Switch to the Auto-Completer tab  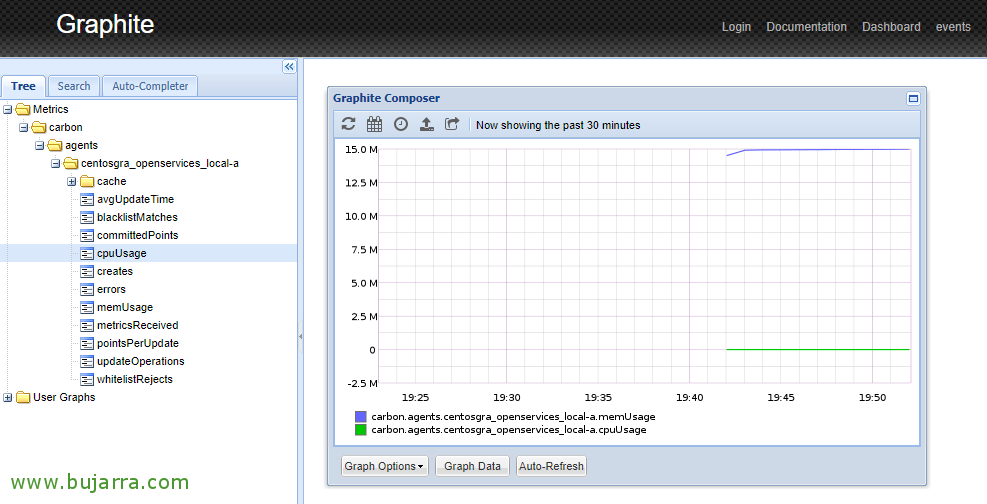tap(150, 86)
